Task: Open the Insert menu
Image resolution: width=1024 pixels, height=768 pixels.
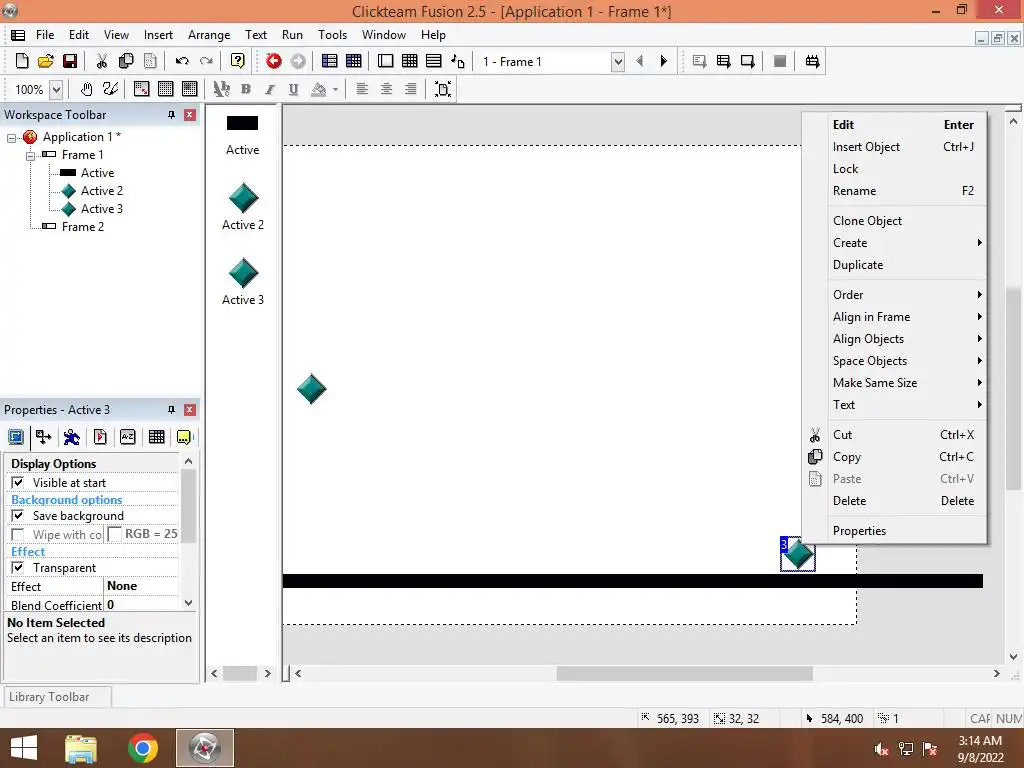Action: click(158, 35)
